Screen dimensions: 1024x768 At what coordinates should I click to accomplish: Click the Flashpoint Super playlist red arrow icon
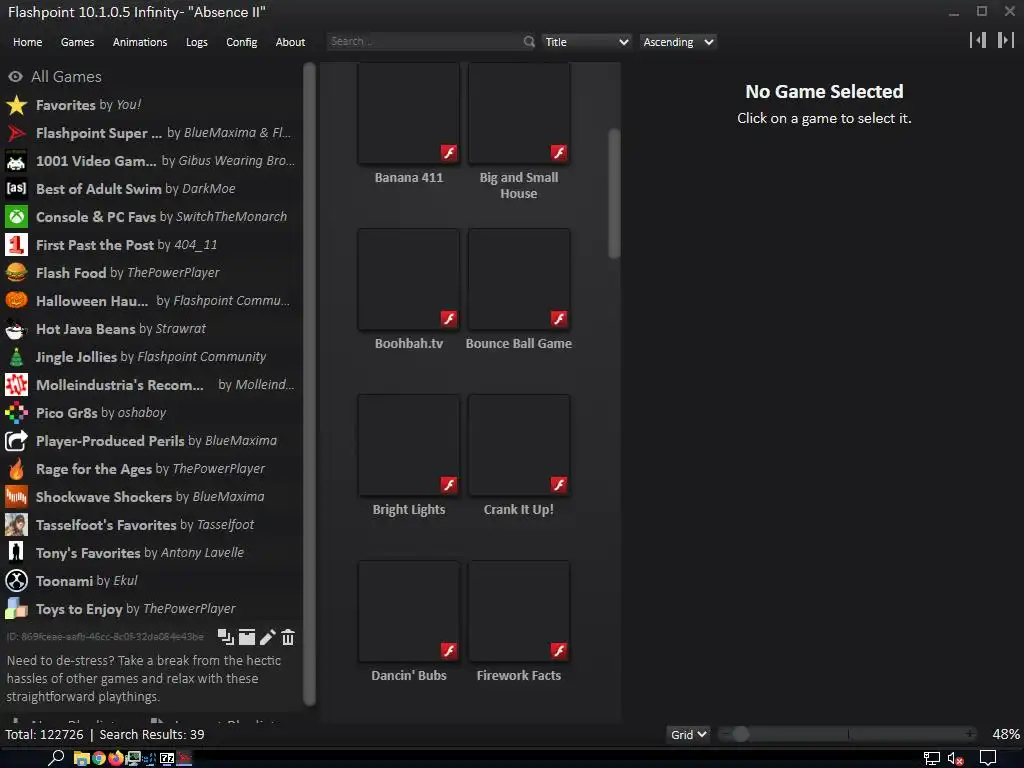point(16,133)
